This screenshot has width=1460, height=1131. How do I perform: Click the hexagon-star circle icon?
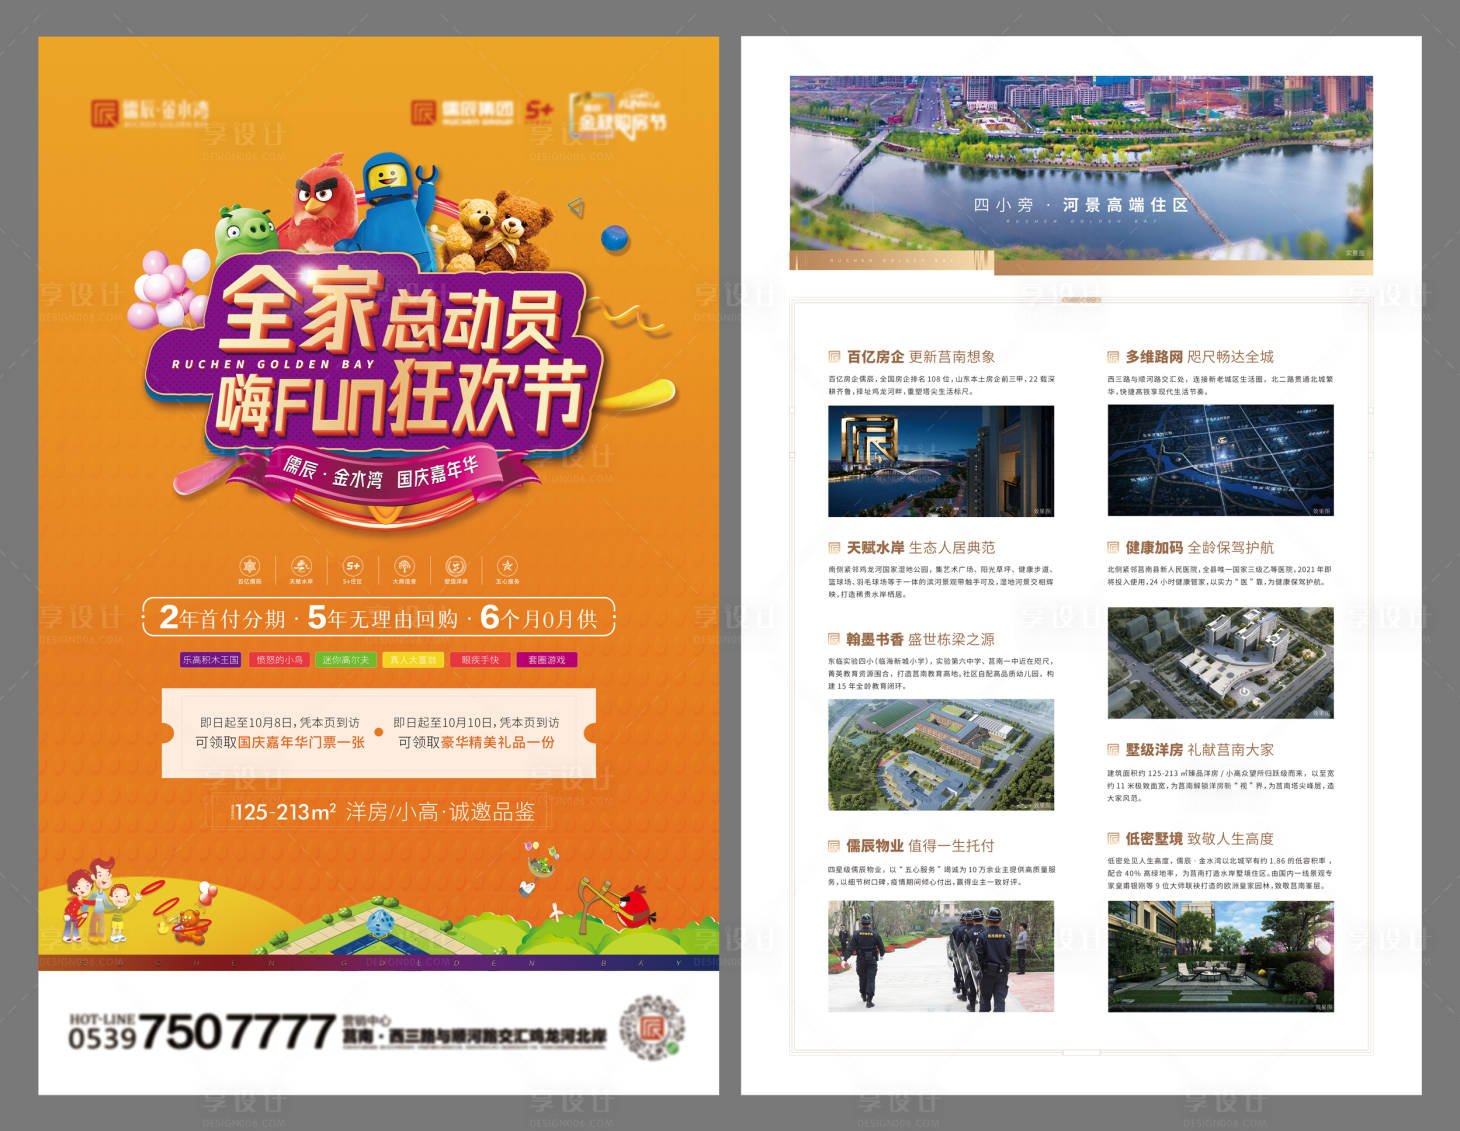(x=250, y=566)
